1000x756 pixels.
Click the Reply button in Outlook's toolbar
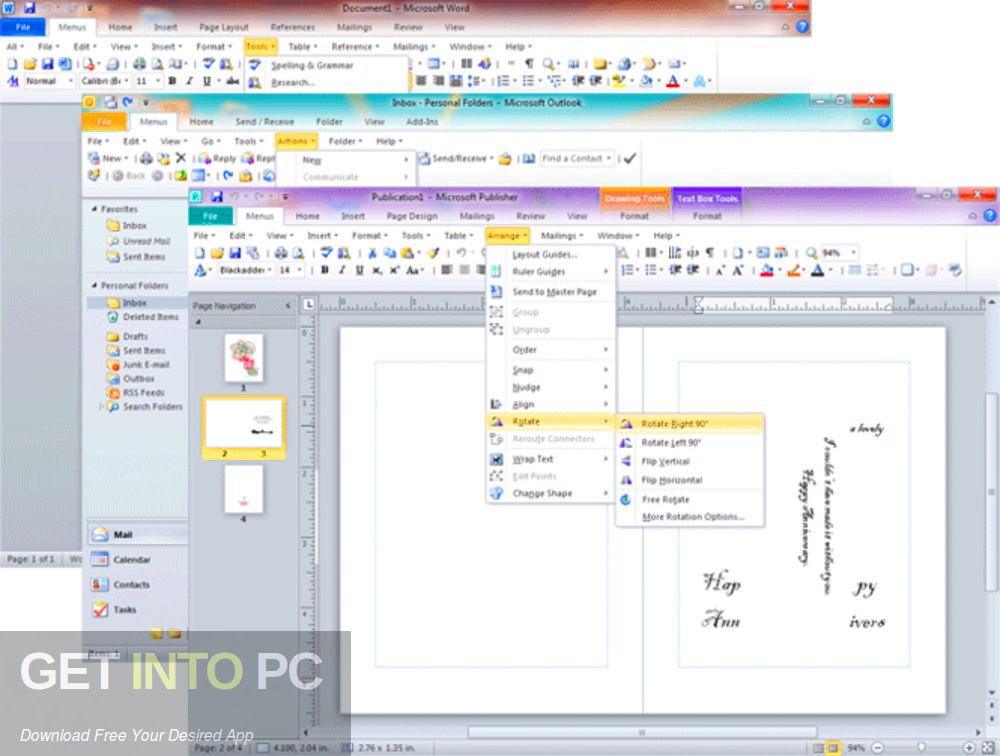(217, 158)
